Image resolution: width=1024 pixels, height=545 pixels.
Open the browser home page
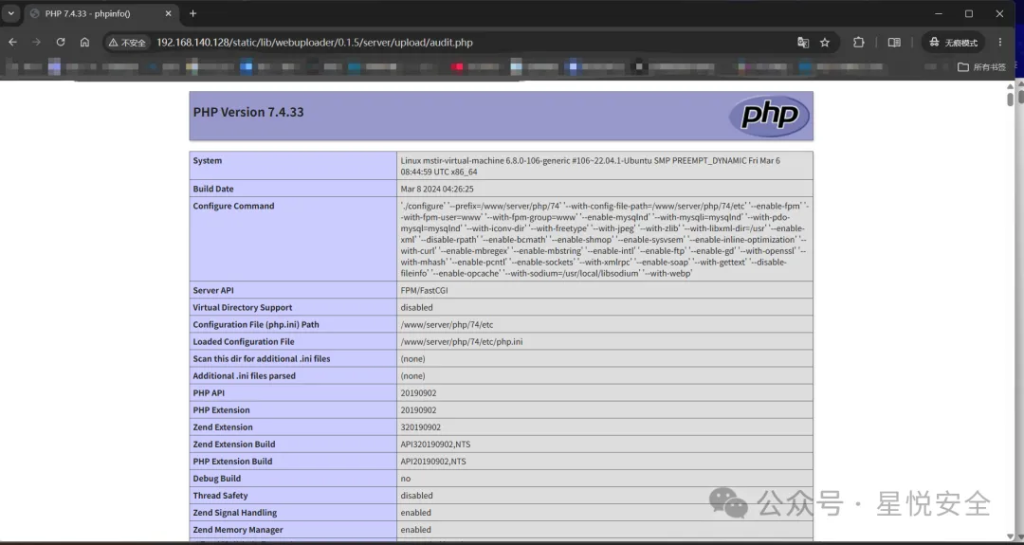click(x=85, y=42)
